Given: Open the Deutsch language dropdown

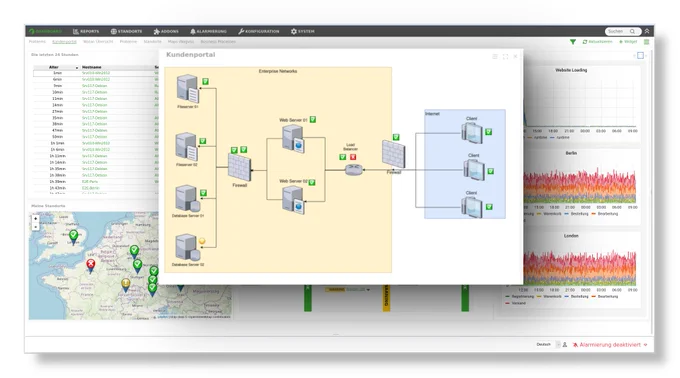Looking at the screenshot, I should 548,345.
